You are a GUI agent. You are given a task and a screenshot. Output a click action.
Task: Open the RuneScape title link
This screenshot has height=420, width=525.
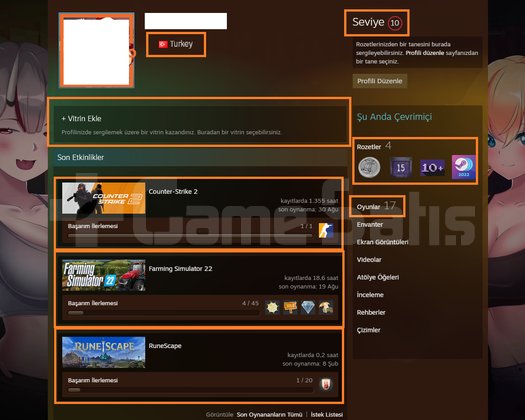(x=165, y=346)
